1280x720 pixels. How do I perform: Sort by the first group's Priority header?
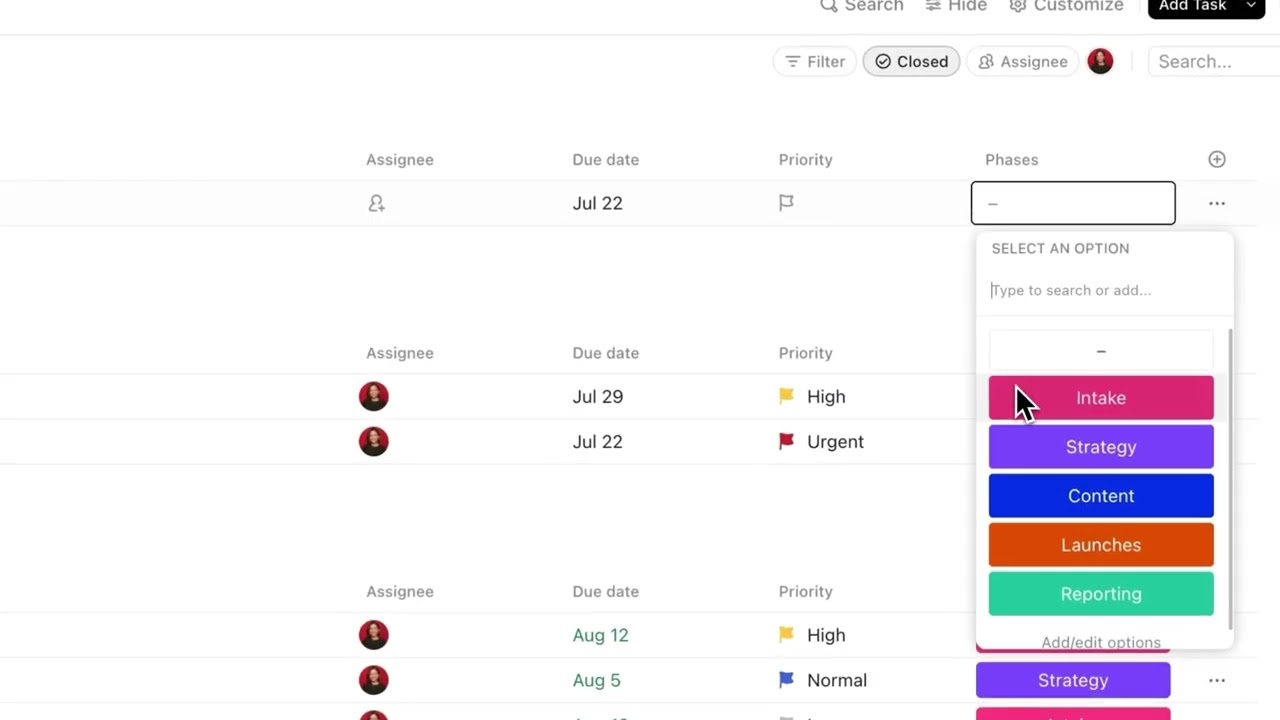coord(805,160)
